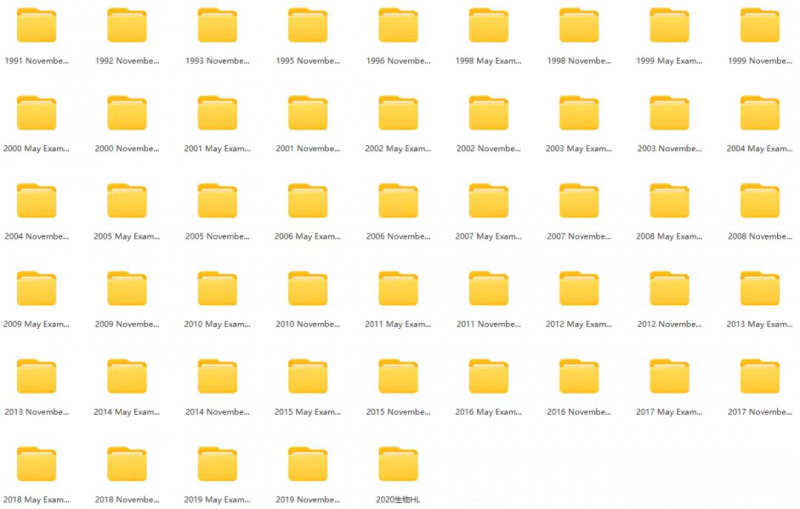The width and height of the screenshot is (800, 509).
Task: Select the 2010 November folder icon
Action: [x=308, y=288]
